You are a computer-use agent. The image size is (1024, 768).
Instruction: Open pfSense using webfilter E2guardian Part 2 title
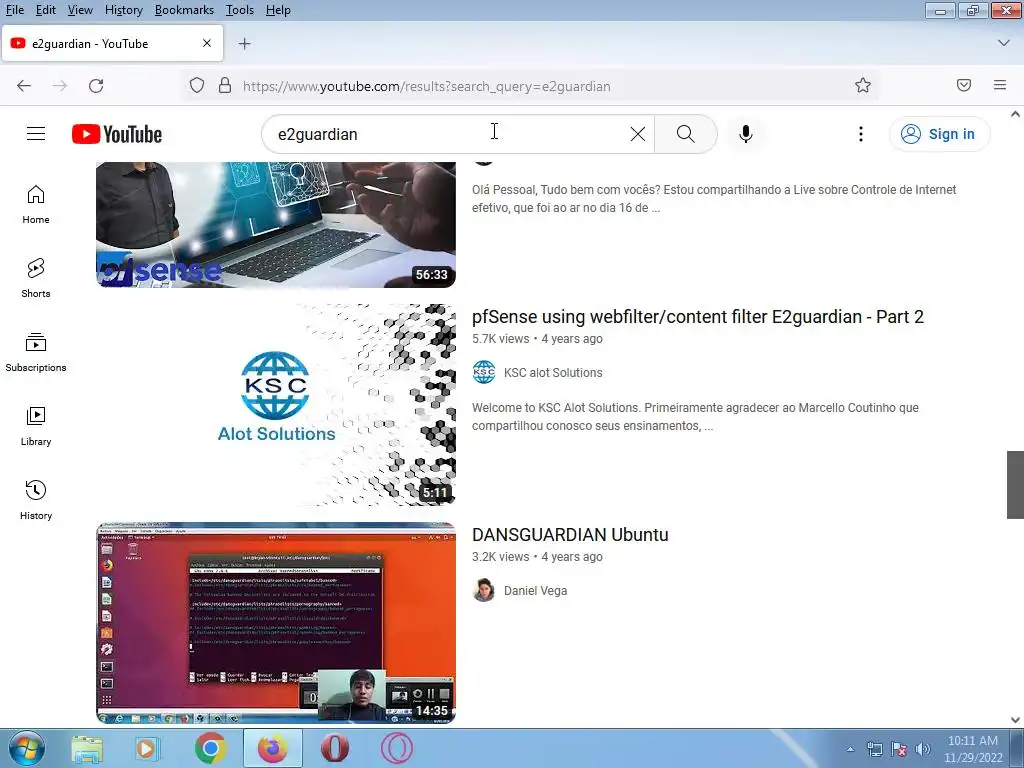tap(697, 317)
